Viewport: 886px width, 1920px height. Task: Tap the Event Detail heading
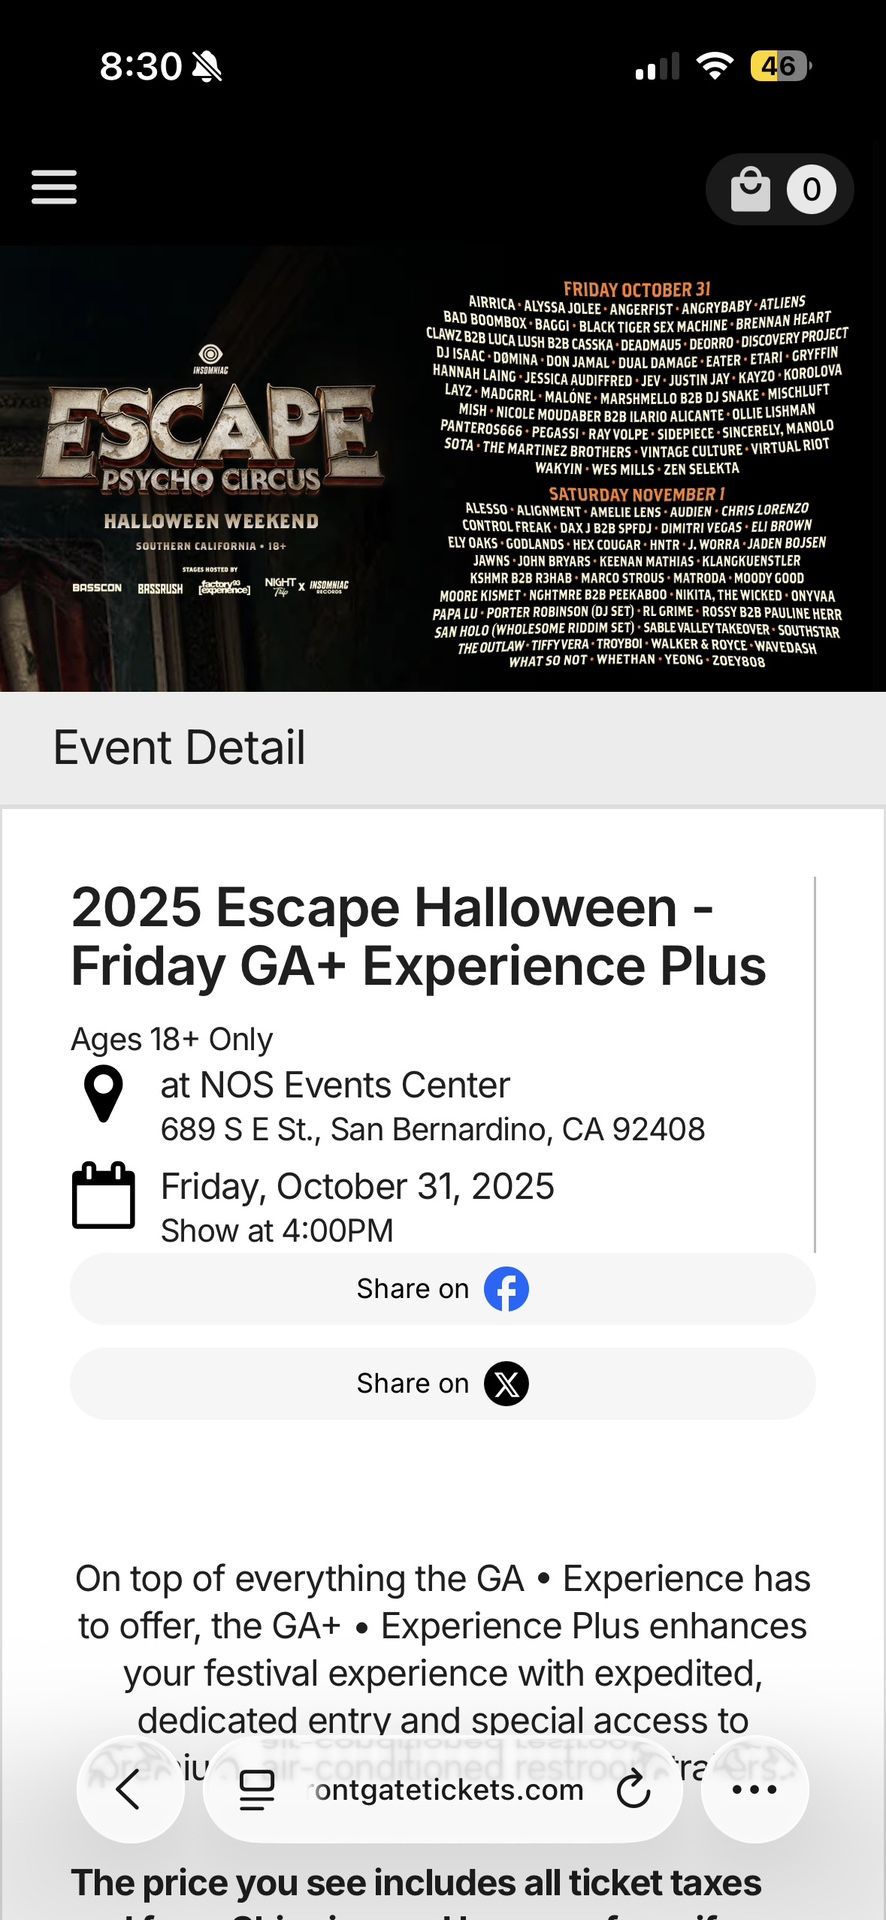point(180,747)
